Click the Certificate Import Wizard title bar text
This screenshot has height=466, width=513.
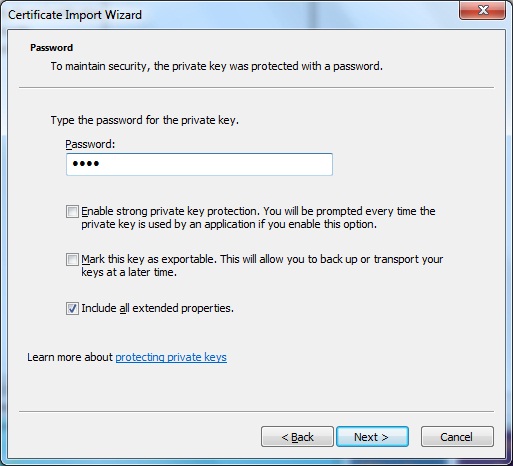point(75,15)
